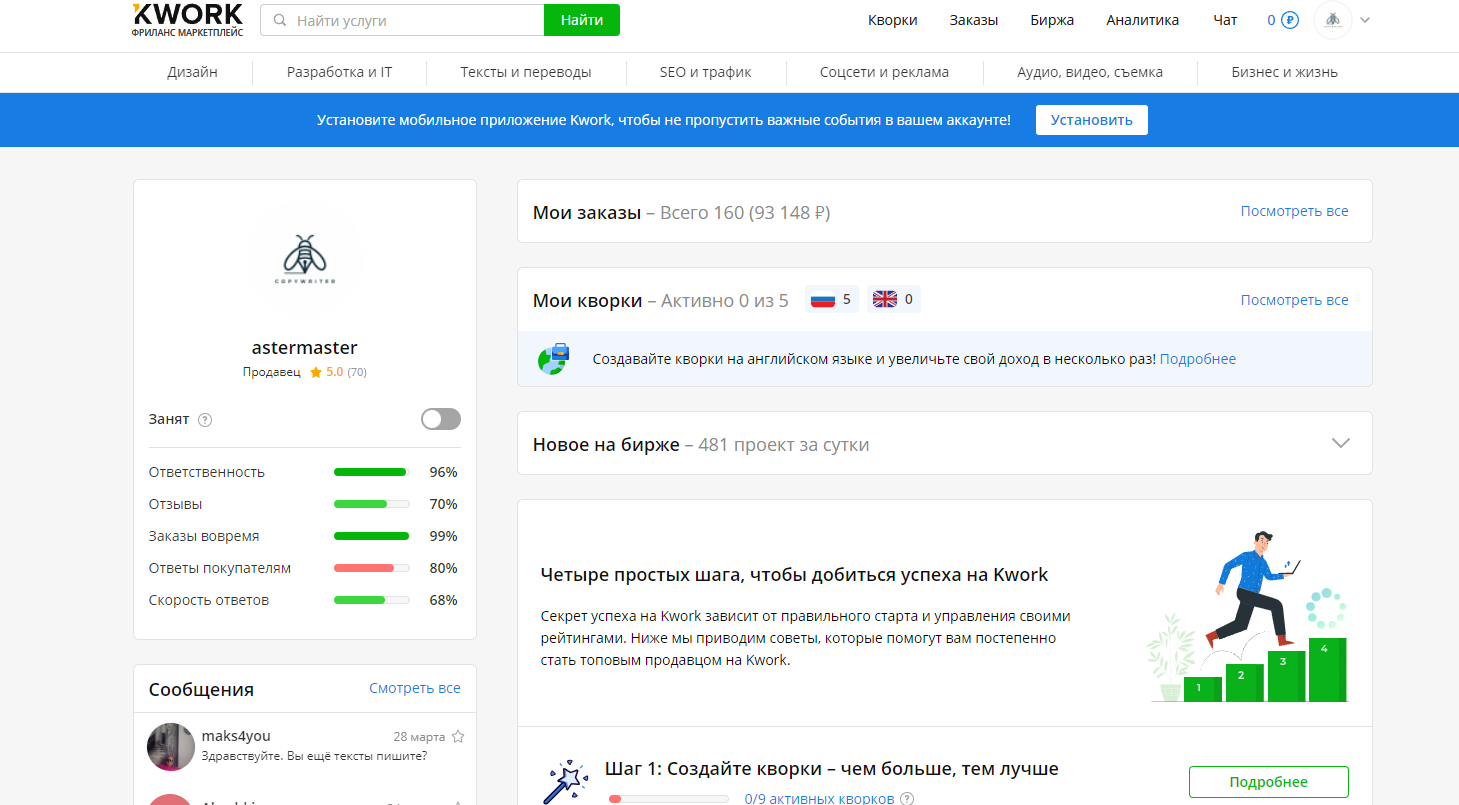Click the astermaster username

point(305,348)
